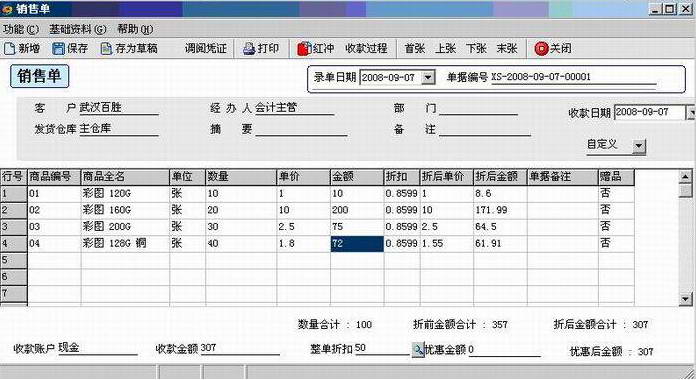Select the cell 彩图 200G

[125, 227]
